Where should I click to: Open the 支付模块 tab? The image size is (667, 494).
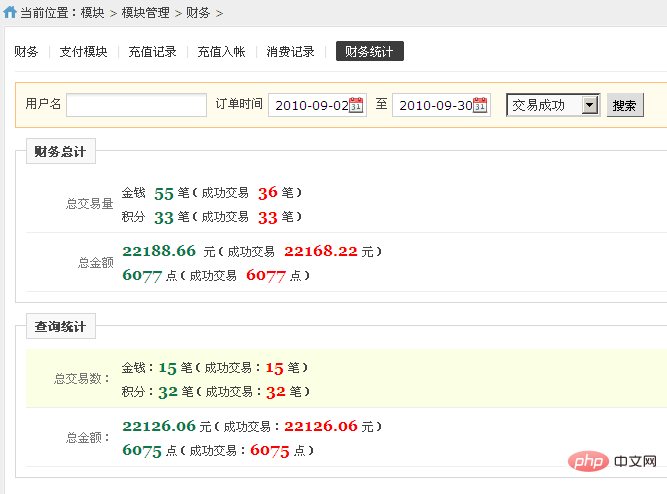[x=83, y=51]
